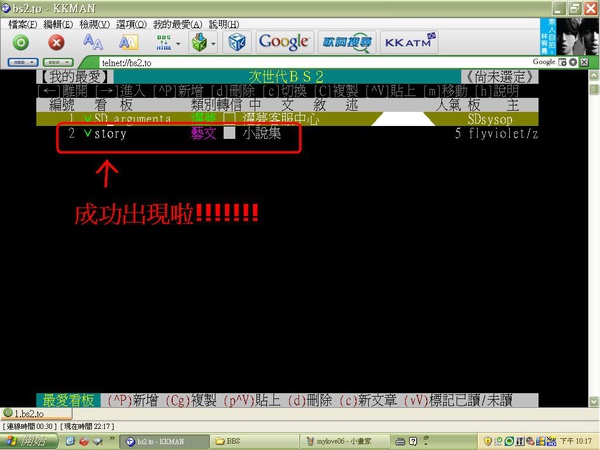Expand the quick launch chevron
Screen dimensions: 600x450
click(x=112, y=439)
